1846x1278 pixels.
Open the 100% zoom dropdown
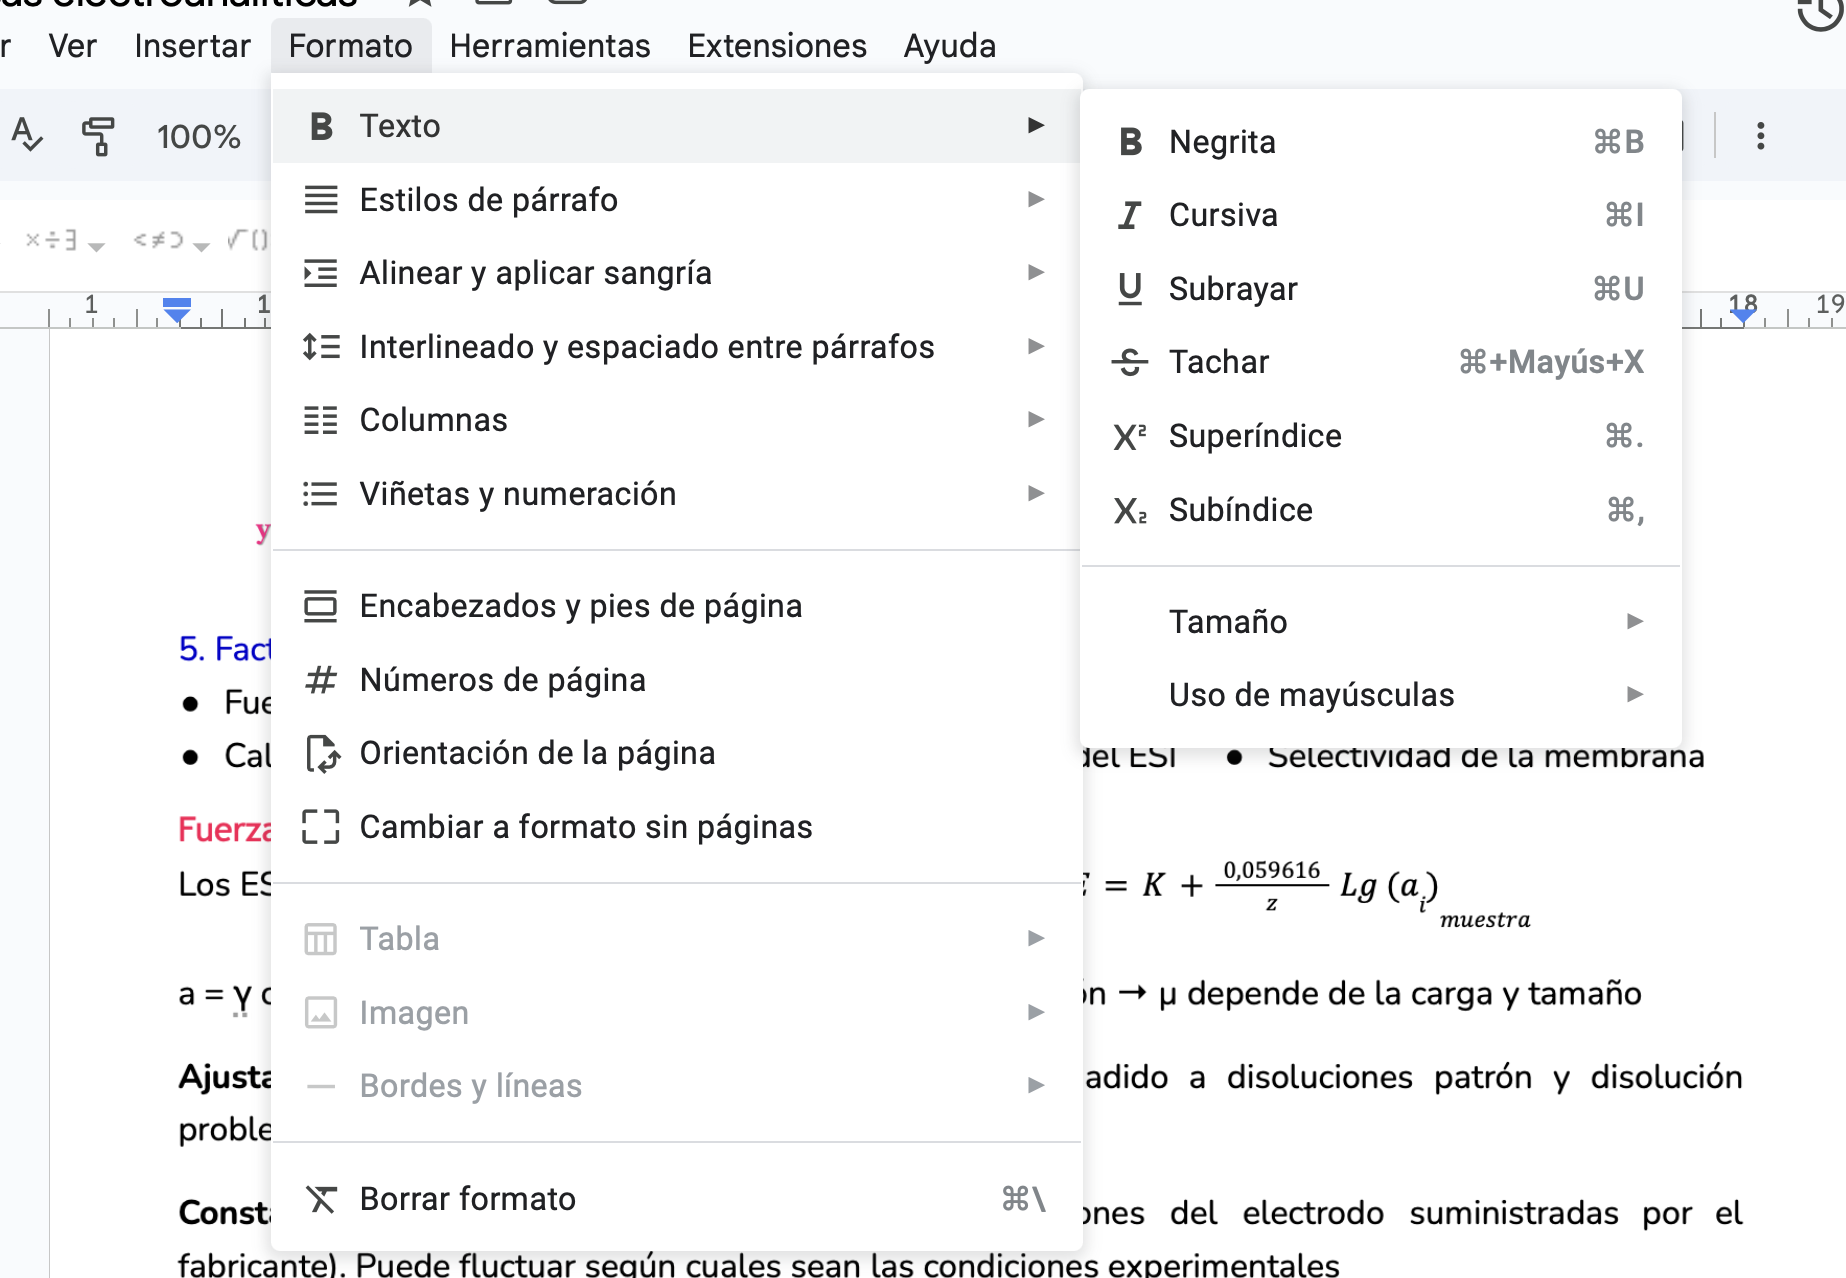pyautogui.click(x=198, y=136)
